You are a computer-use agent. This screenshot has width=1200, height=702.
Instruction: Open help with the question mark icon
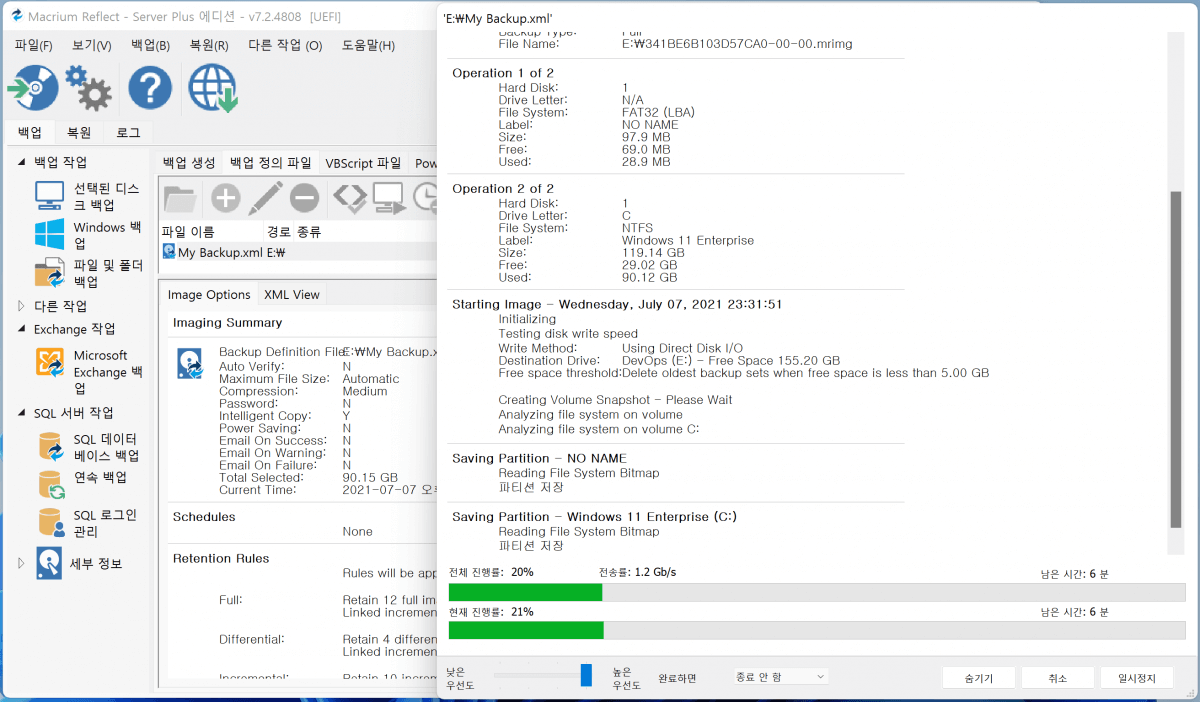click(150, 88)
